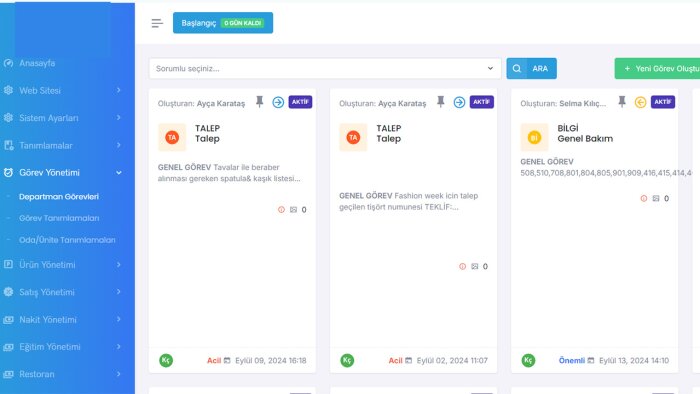Pin the Fashion week task card
This screenshot has height=394, width=700.
[x=441, y=102]
